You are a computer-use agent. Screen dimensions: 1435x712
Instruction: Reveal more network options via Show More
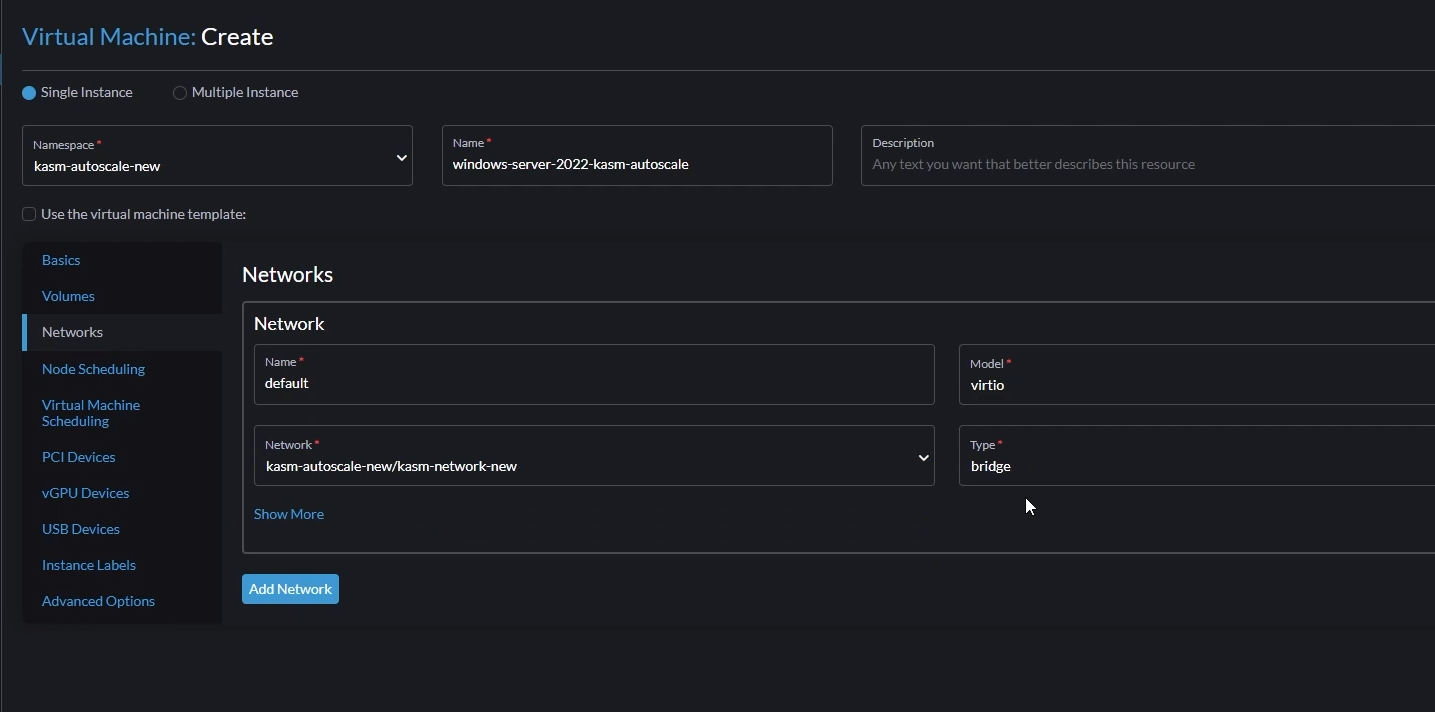click(x=288, y=513)
